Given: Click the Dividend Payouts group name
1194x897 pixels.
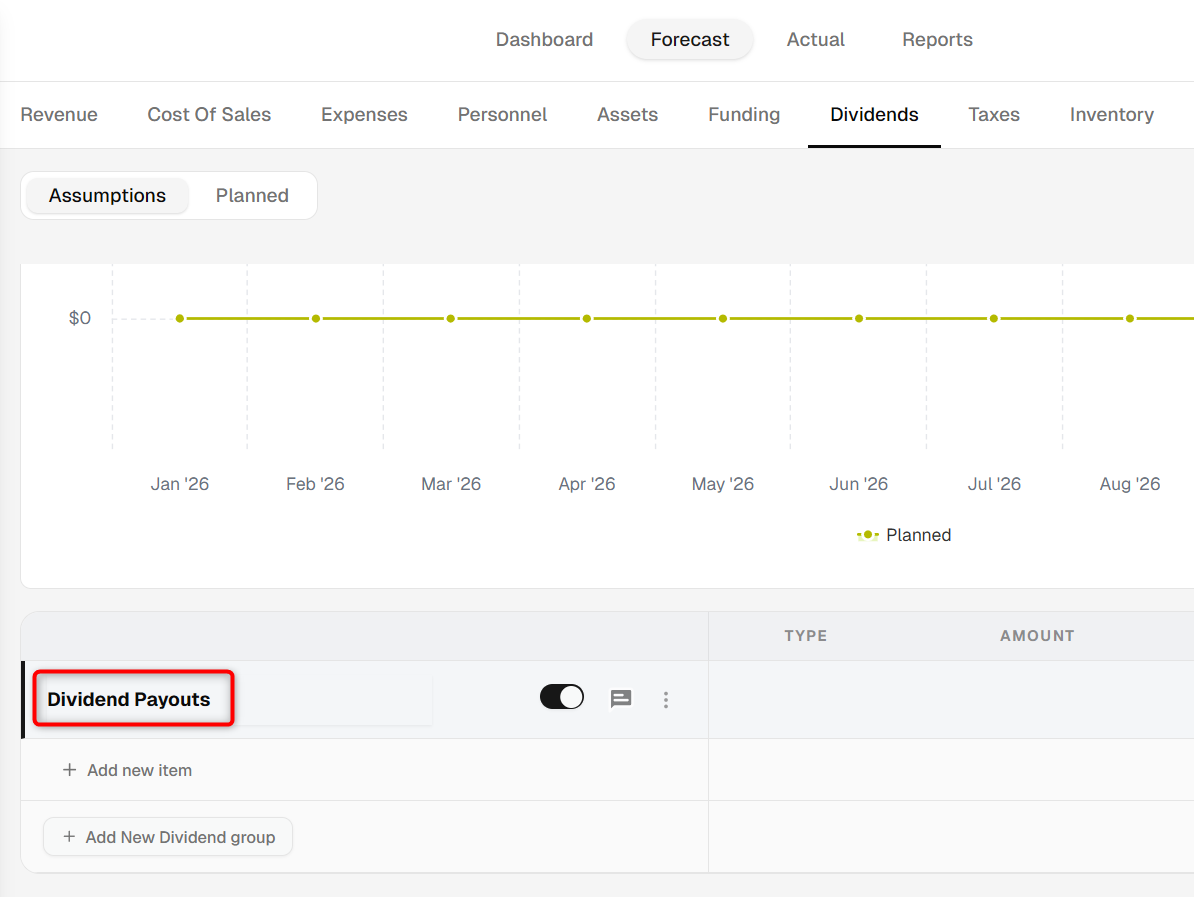Looking at the screenshot, I should click(129, 699).
